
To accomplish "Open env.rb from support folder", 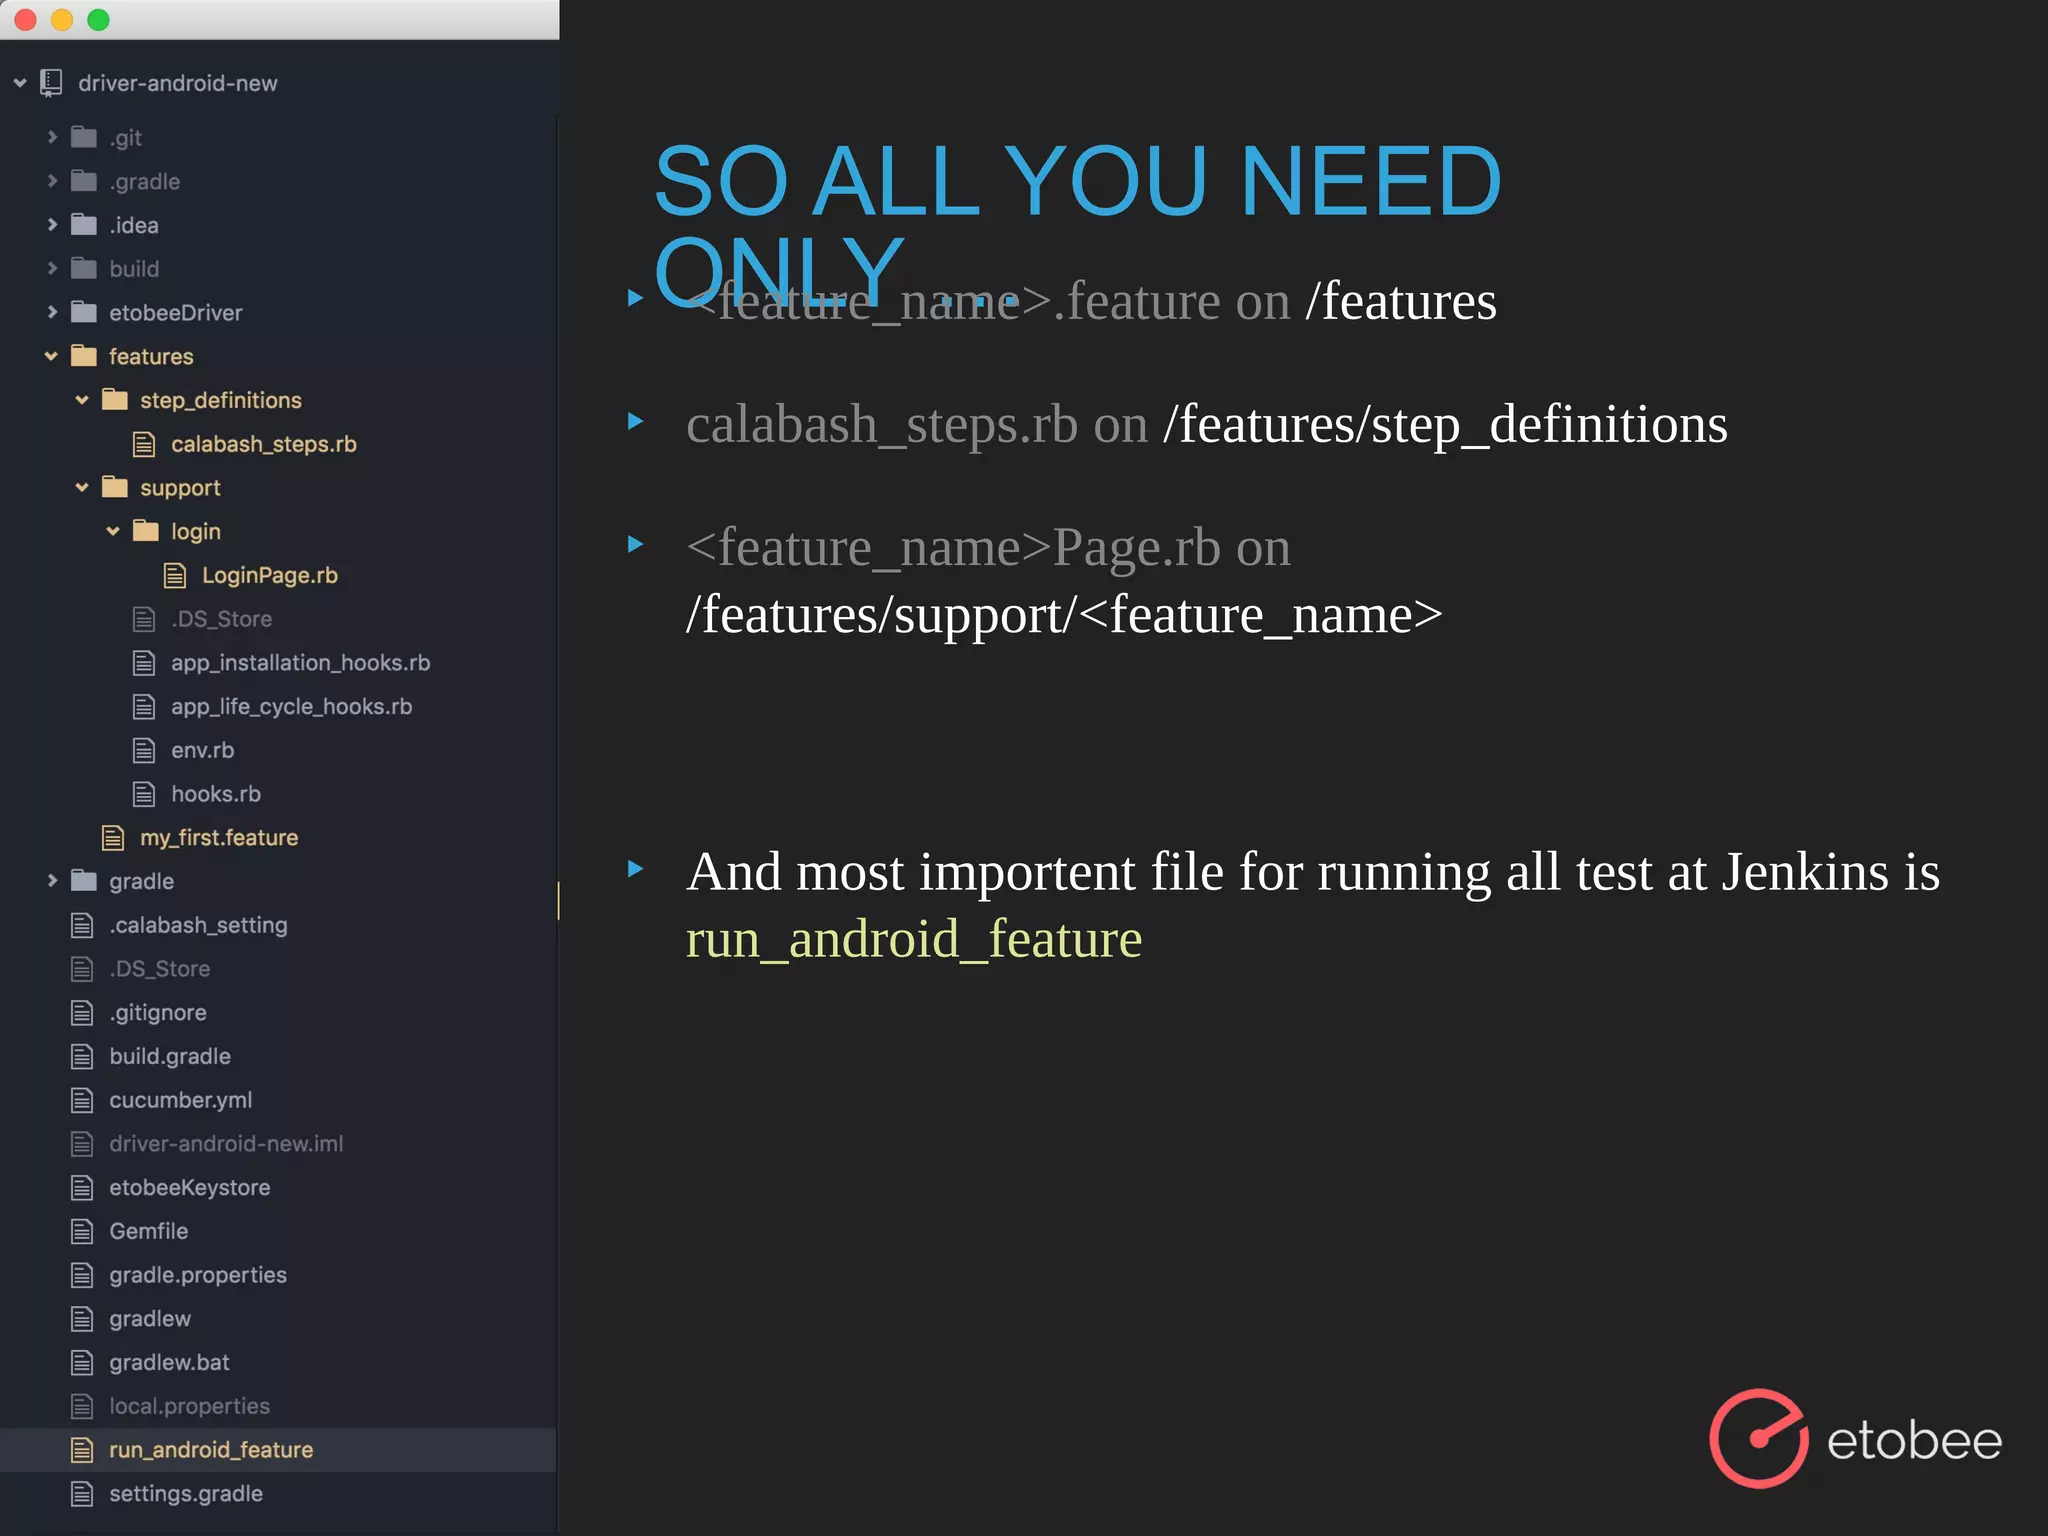I will [202, 750].
